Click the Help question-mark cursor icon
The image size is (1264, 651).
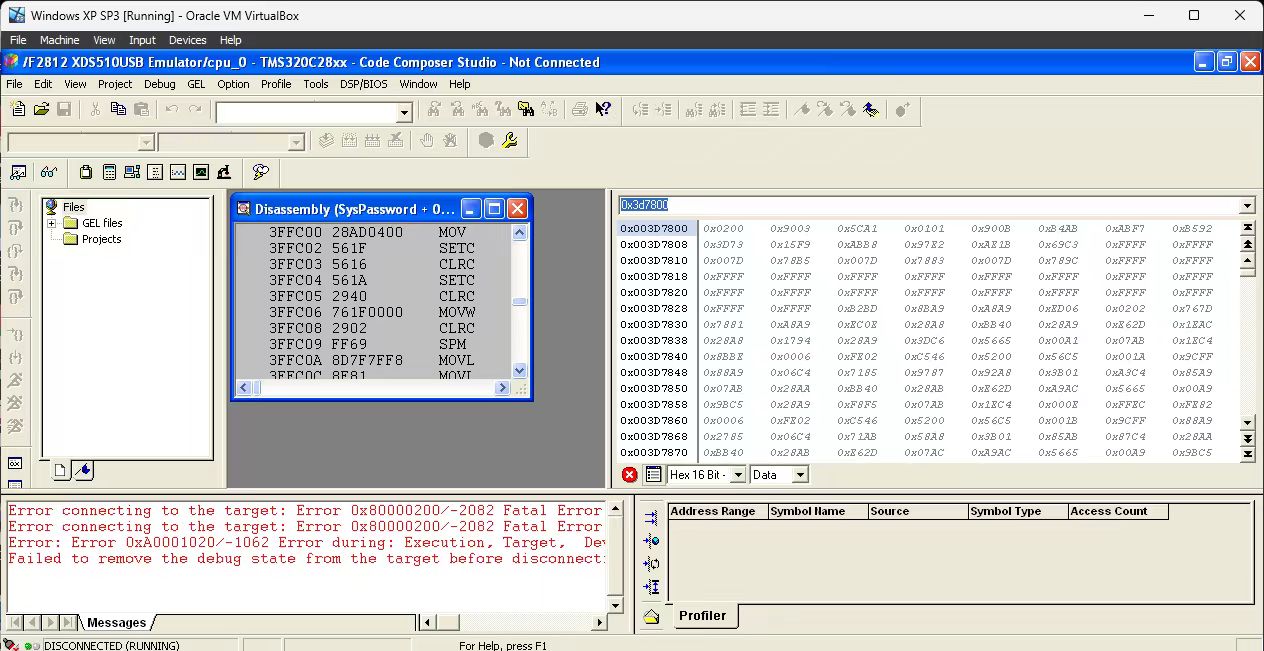pos(603,109)
